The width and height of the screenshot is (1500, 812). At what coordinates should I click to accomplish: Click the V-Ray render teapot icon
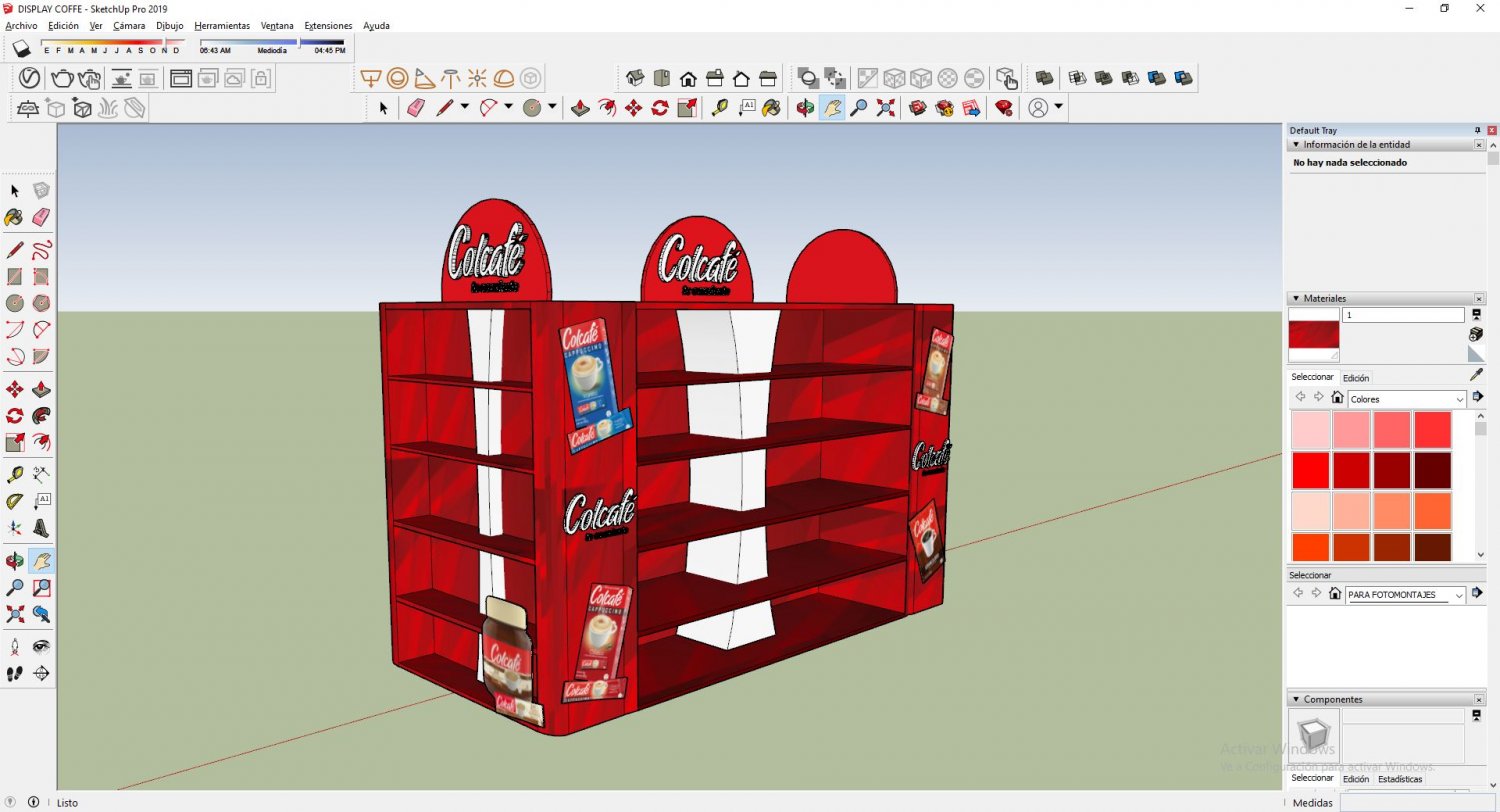[62, 78]
